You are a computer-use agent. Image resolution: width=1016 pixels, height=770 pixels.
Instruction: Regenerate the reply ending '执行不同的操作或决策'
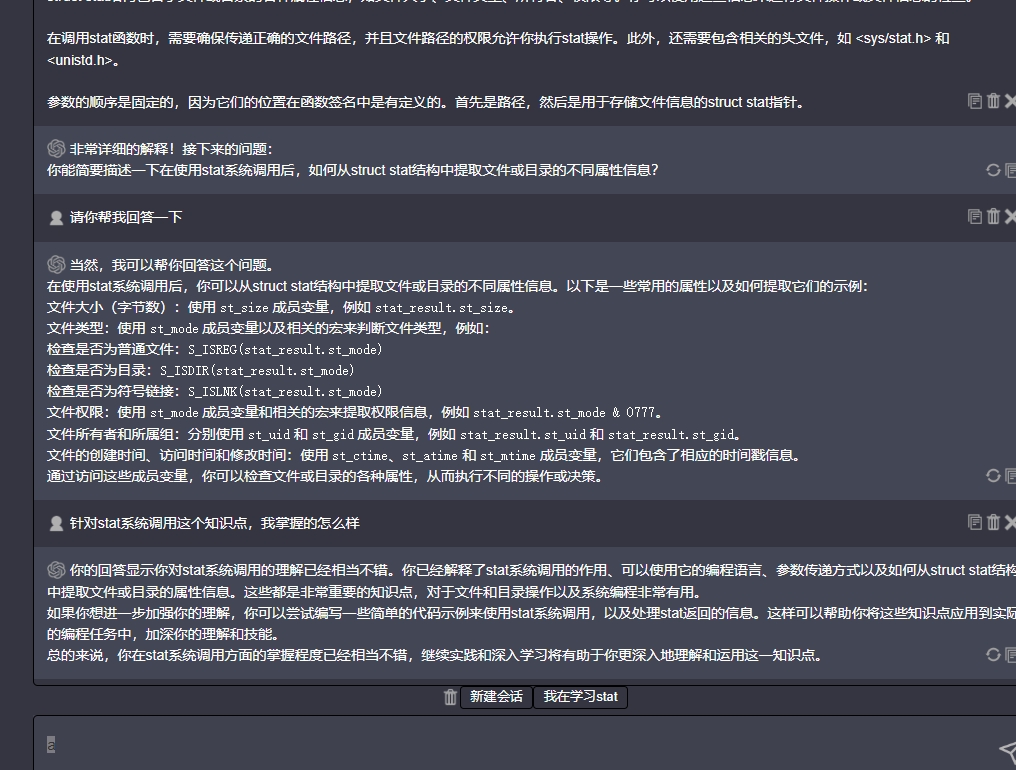pyautogui.click(x=993, y=476)
